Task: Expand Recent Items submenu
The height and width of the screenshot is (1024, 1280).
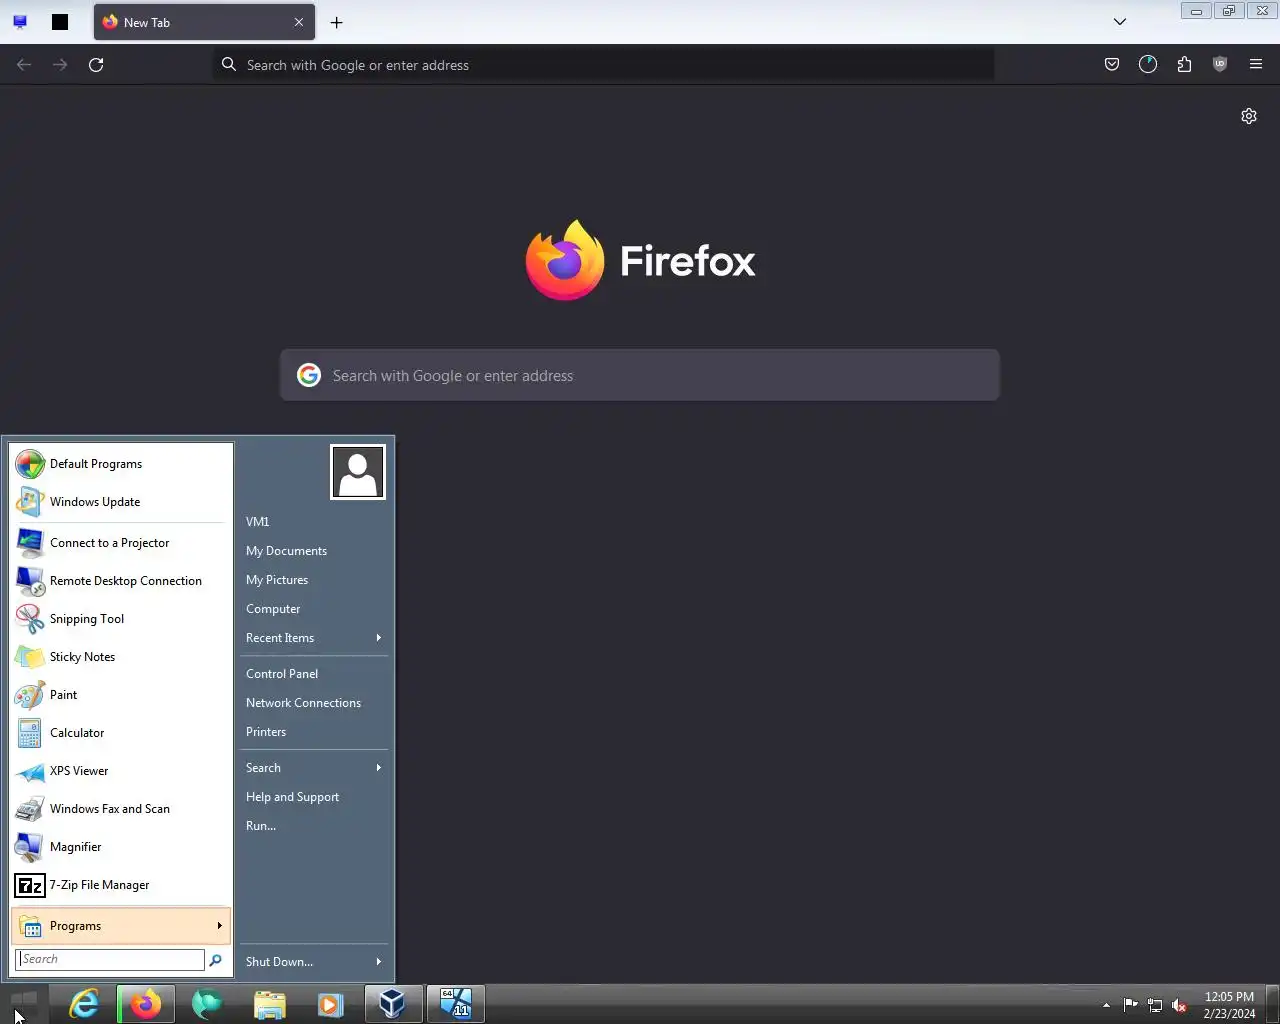Action: (314, 638)
